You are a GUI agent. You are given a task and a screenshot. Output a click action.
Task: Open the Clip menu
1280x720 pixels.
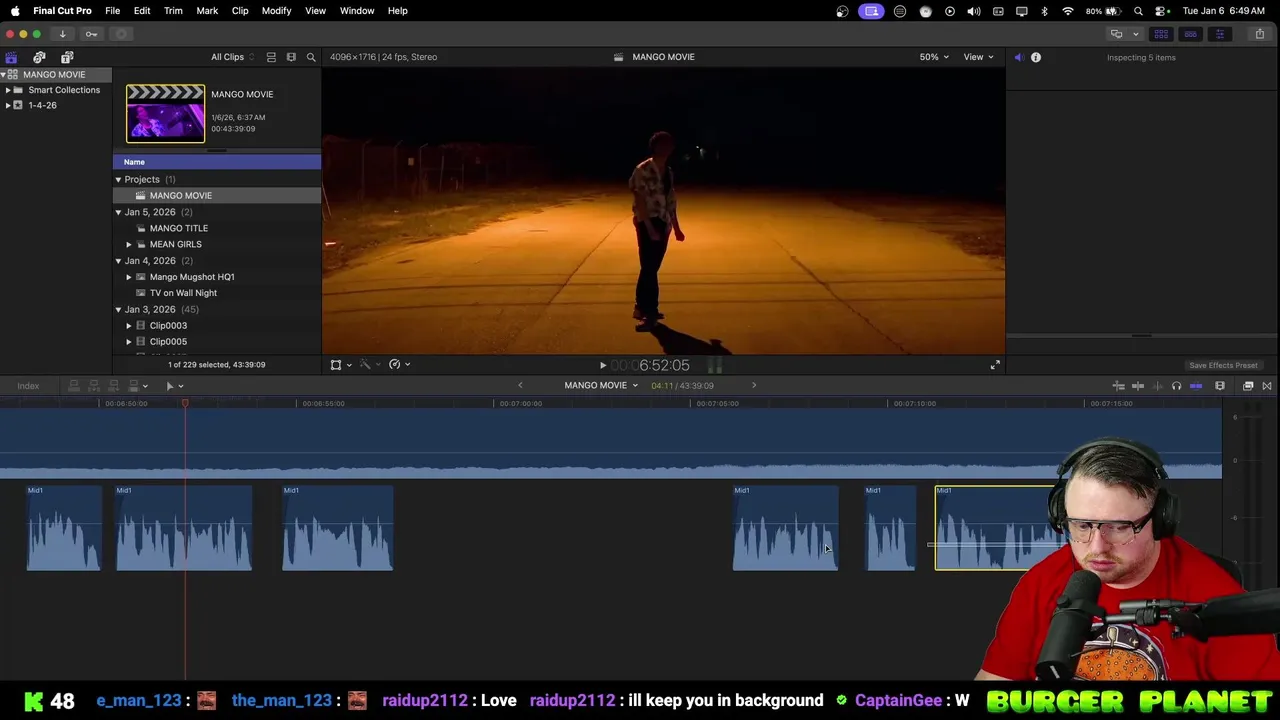[240, 11]
